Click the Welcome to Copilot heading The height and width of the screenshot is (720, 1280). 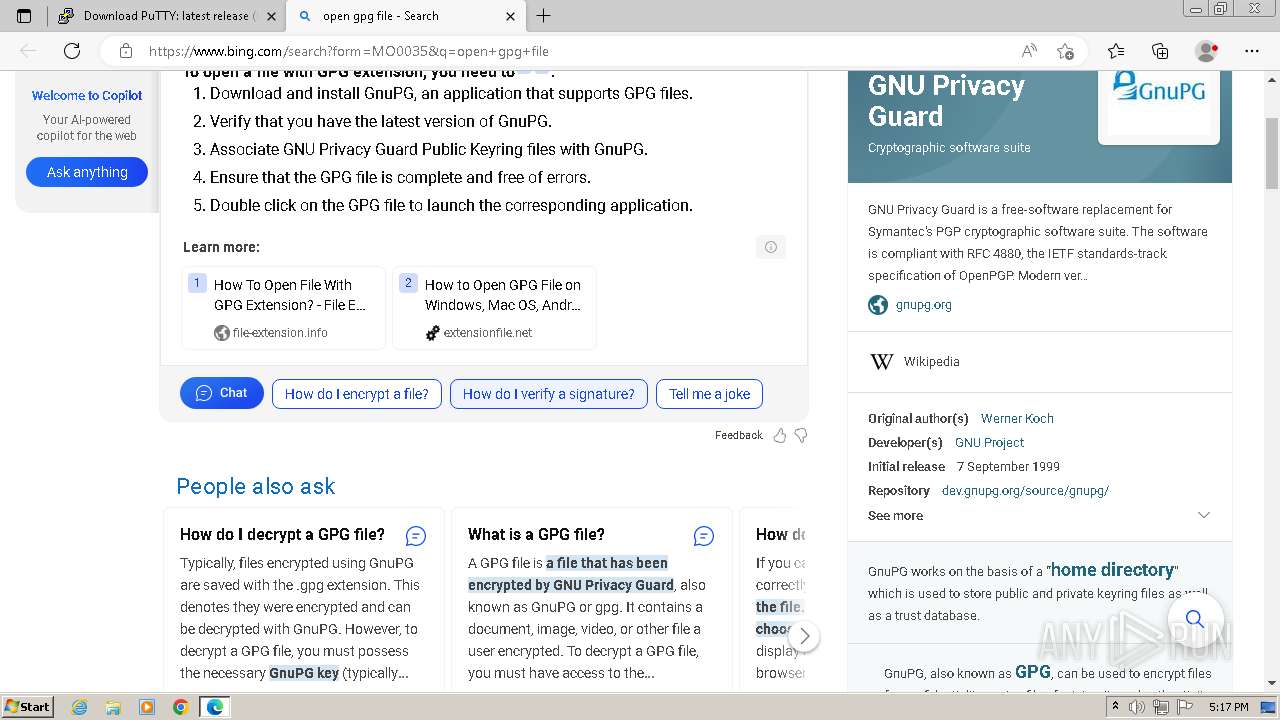click(87, 96)
